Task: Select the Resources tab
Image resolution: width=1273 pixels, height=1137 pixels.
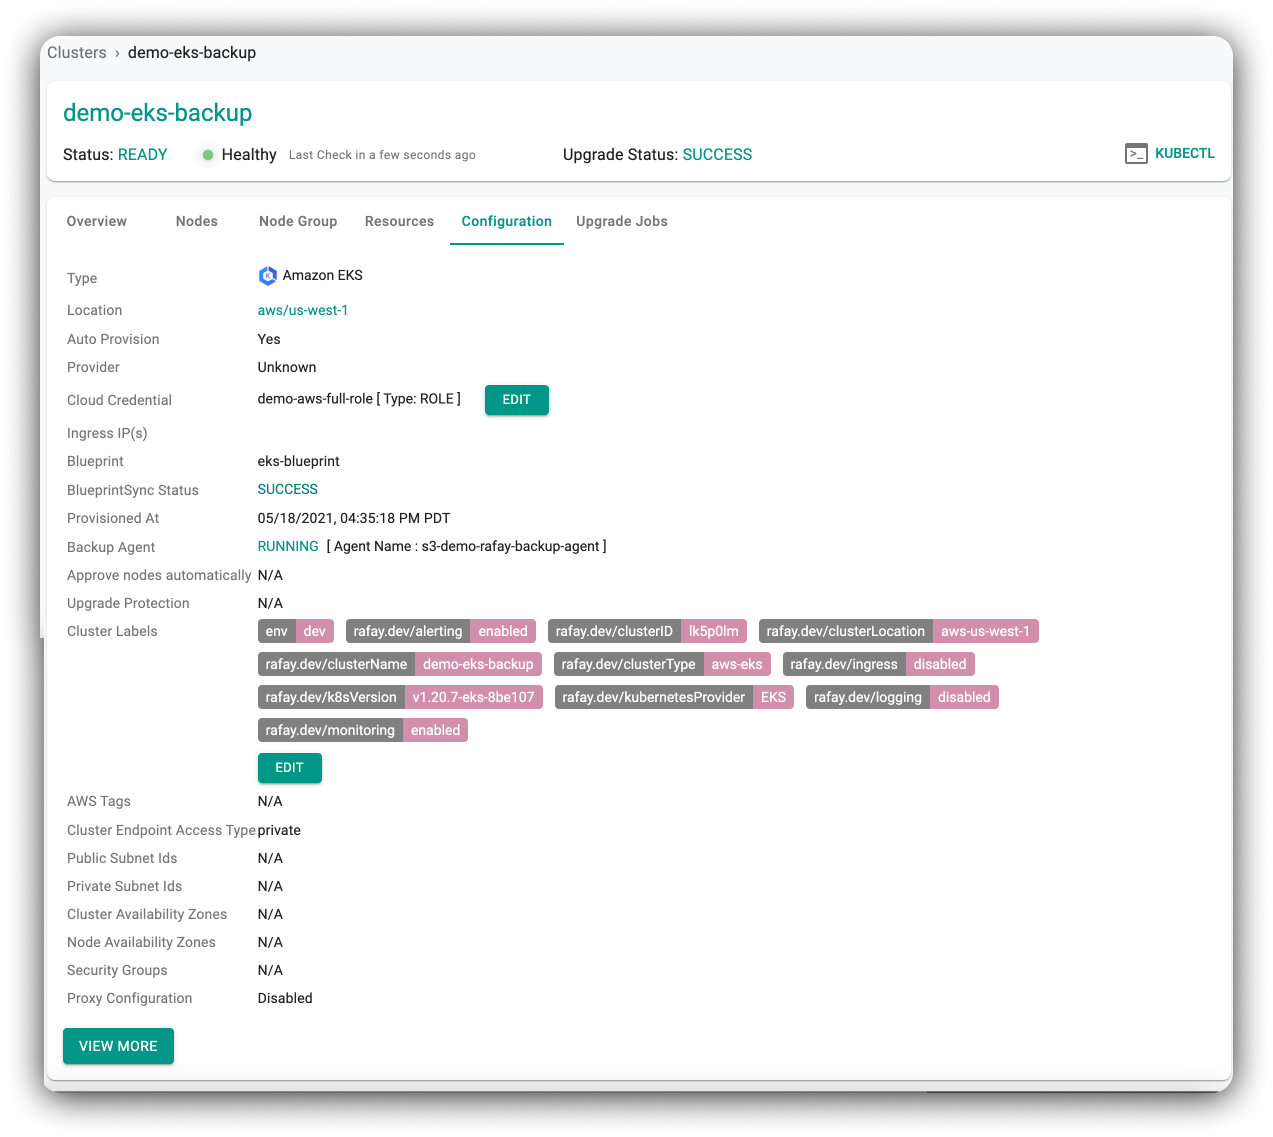Action: 399,221
